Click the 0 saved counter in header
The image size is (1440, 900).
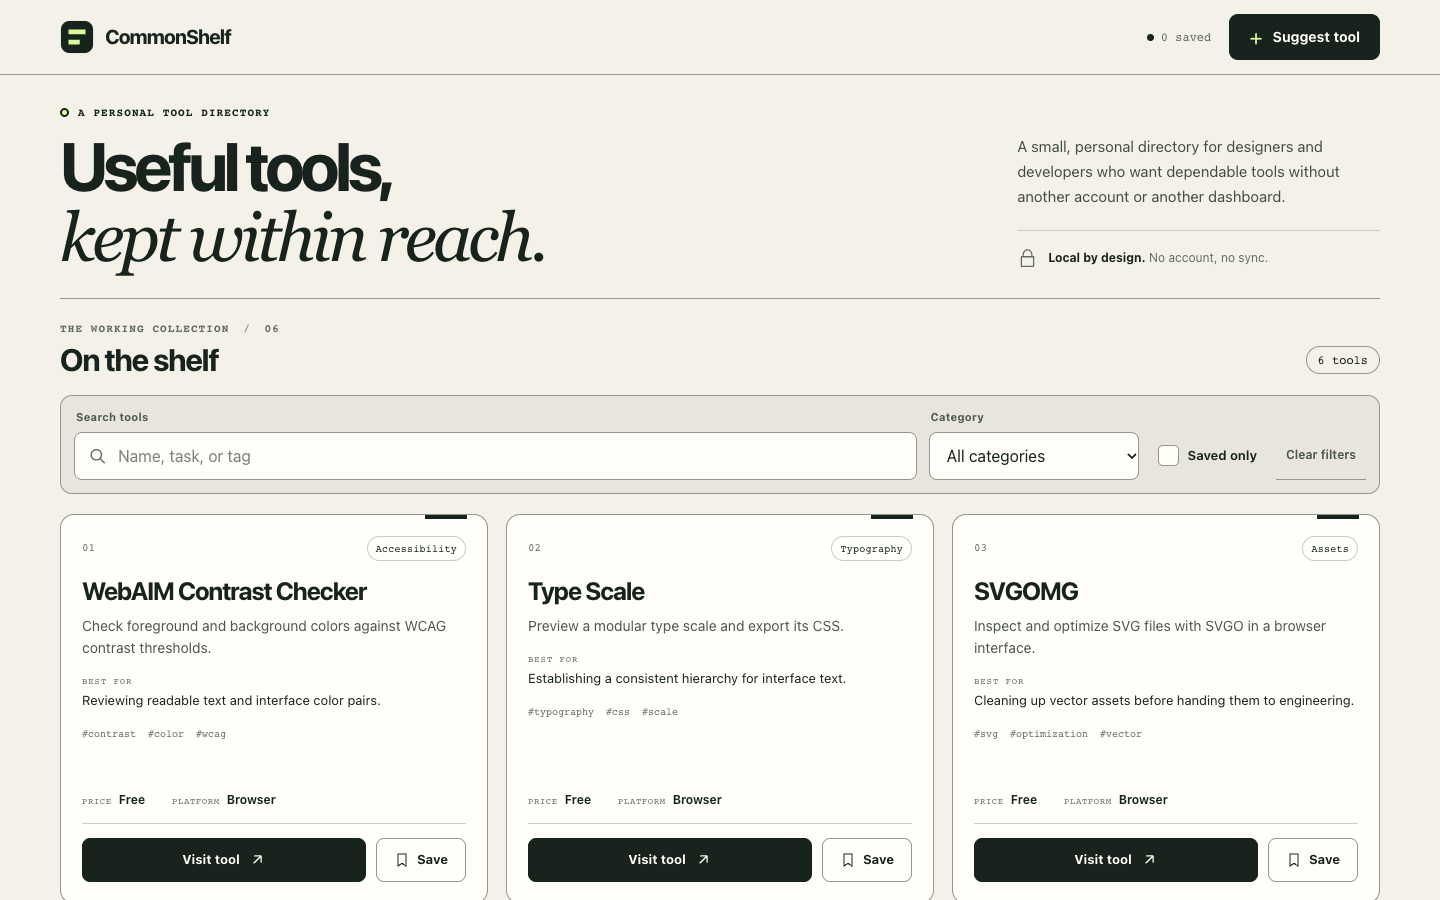click(x=1179, y=38)
